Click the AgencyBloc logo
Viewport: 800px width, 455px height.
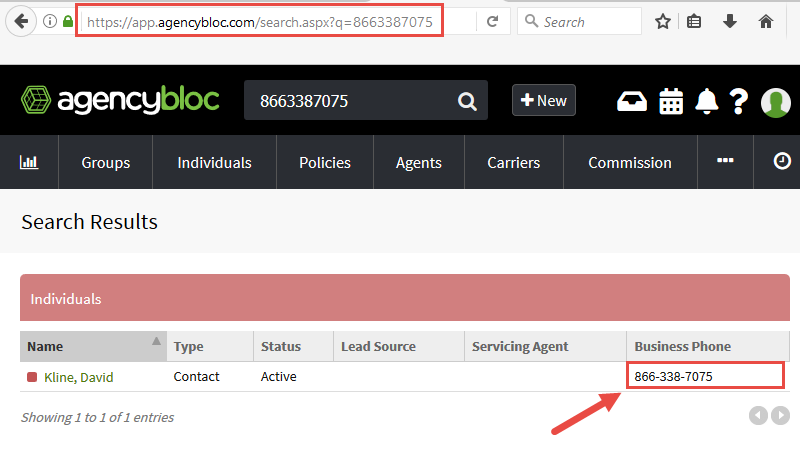point(120,100)
